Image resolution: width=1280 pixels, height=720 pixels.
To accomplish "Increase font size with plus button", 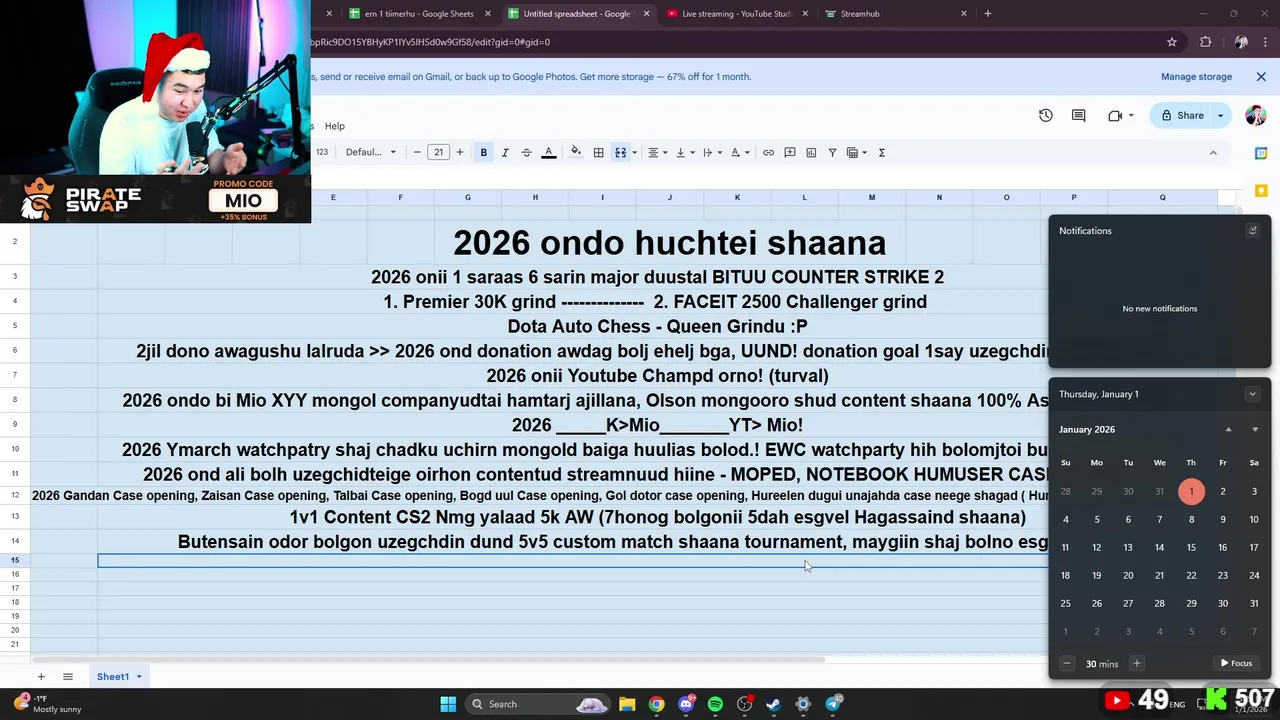I will pyautogui.click(x=460, y=152).
